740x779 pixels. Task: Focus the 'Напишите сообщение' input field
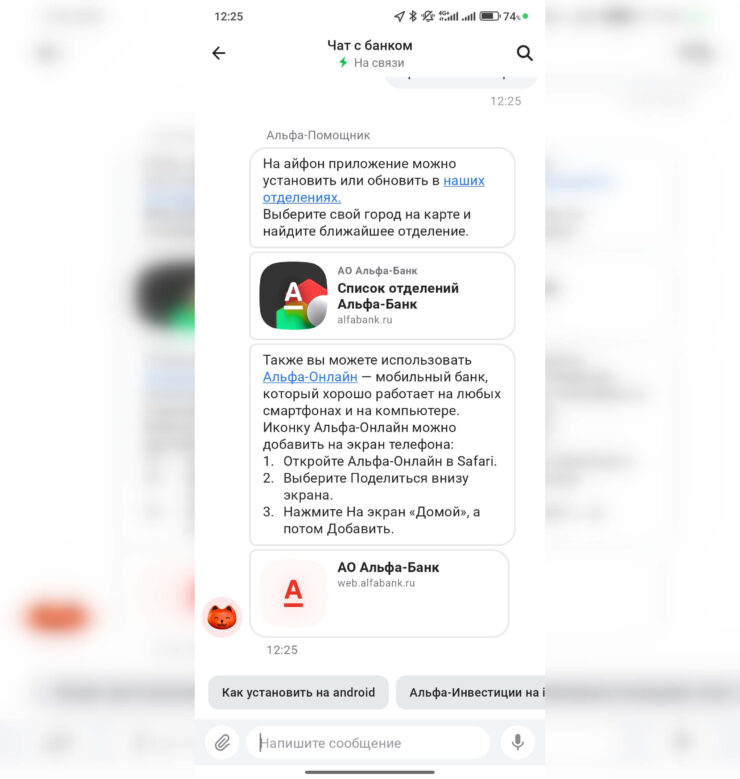click(368, 743)
